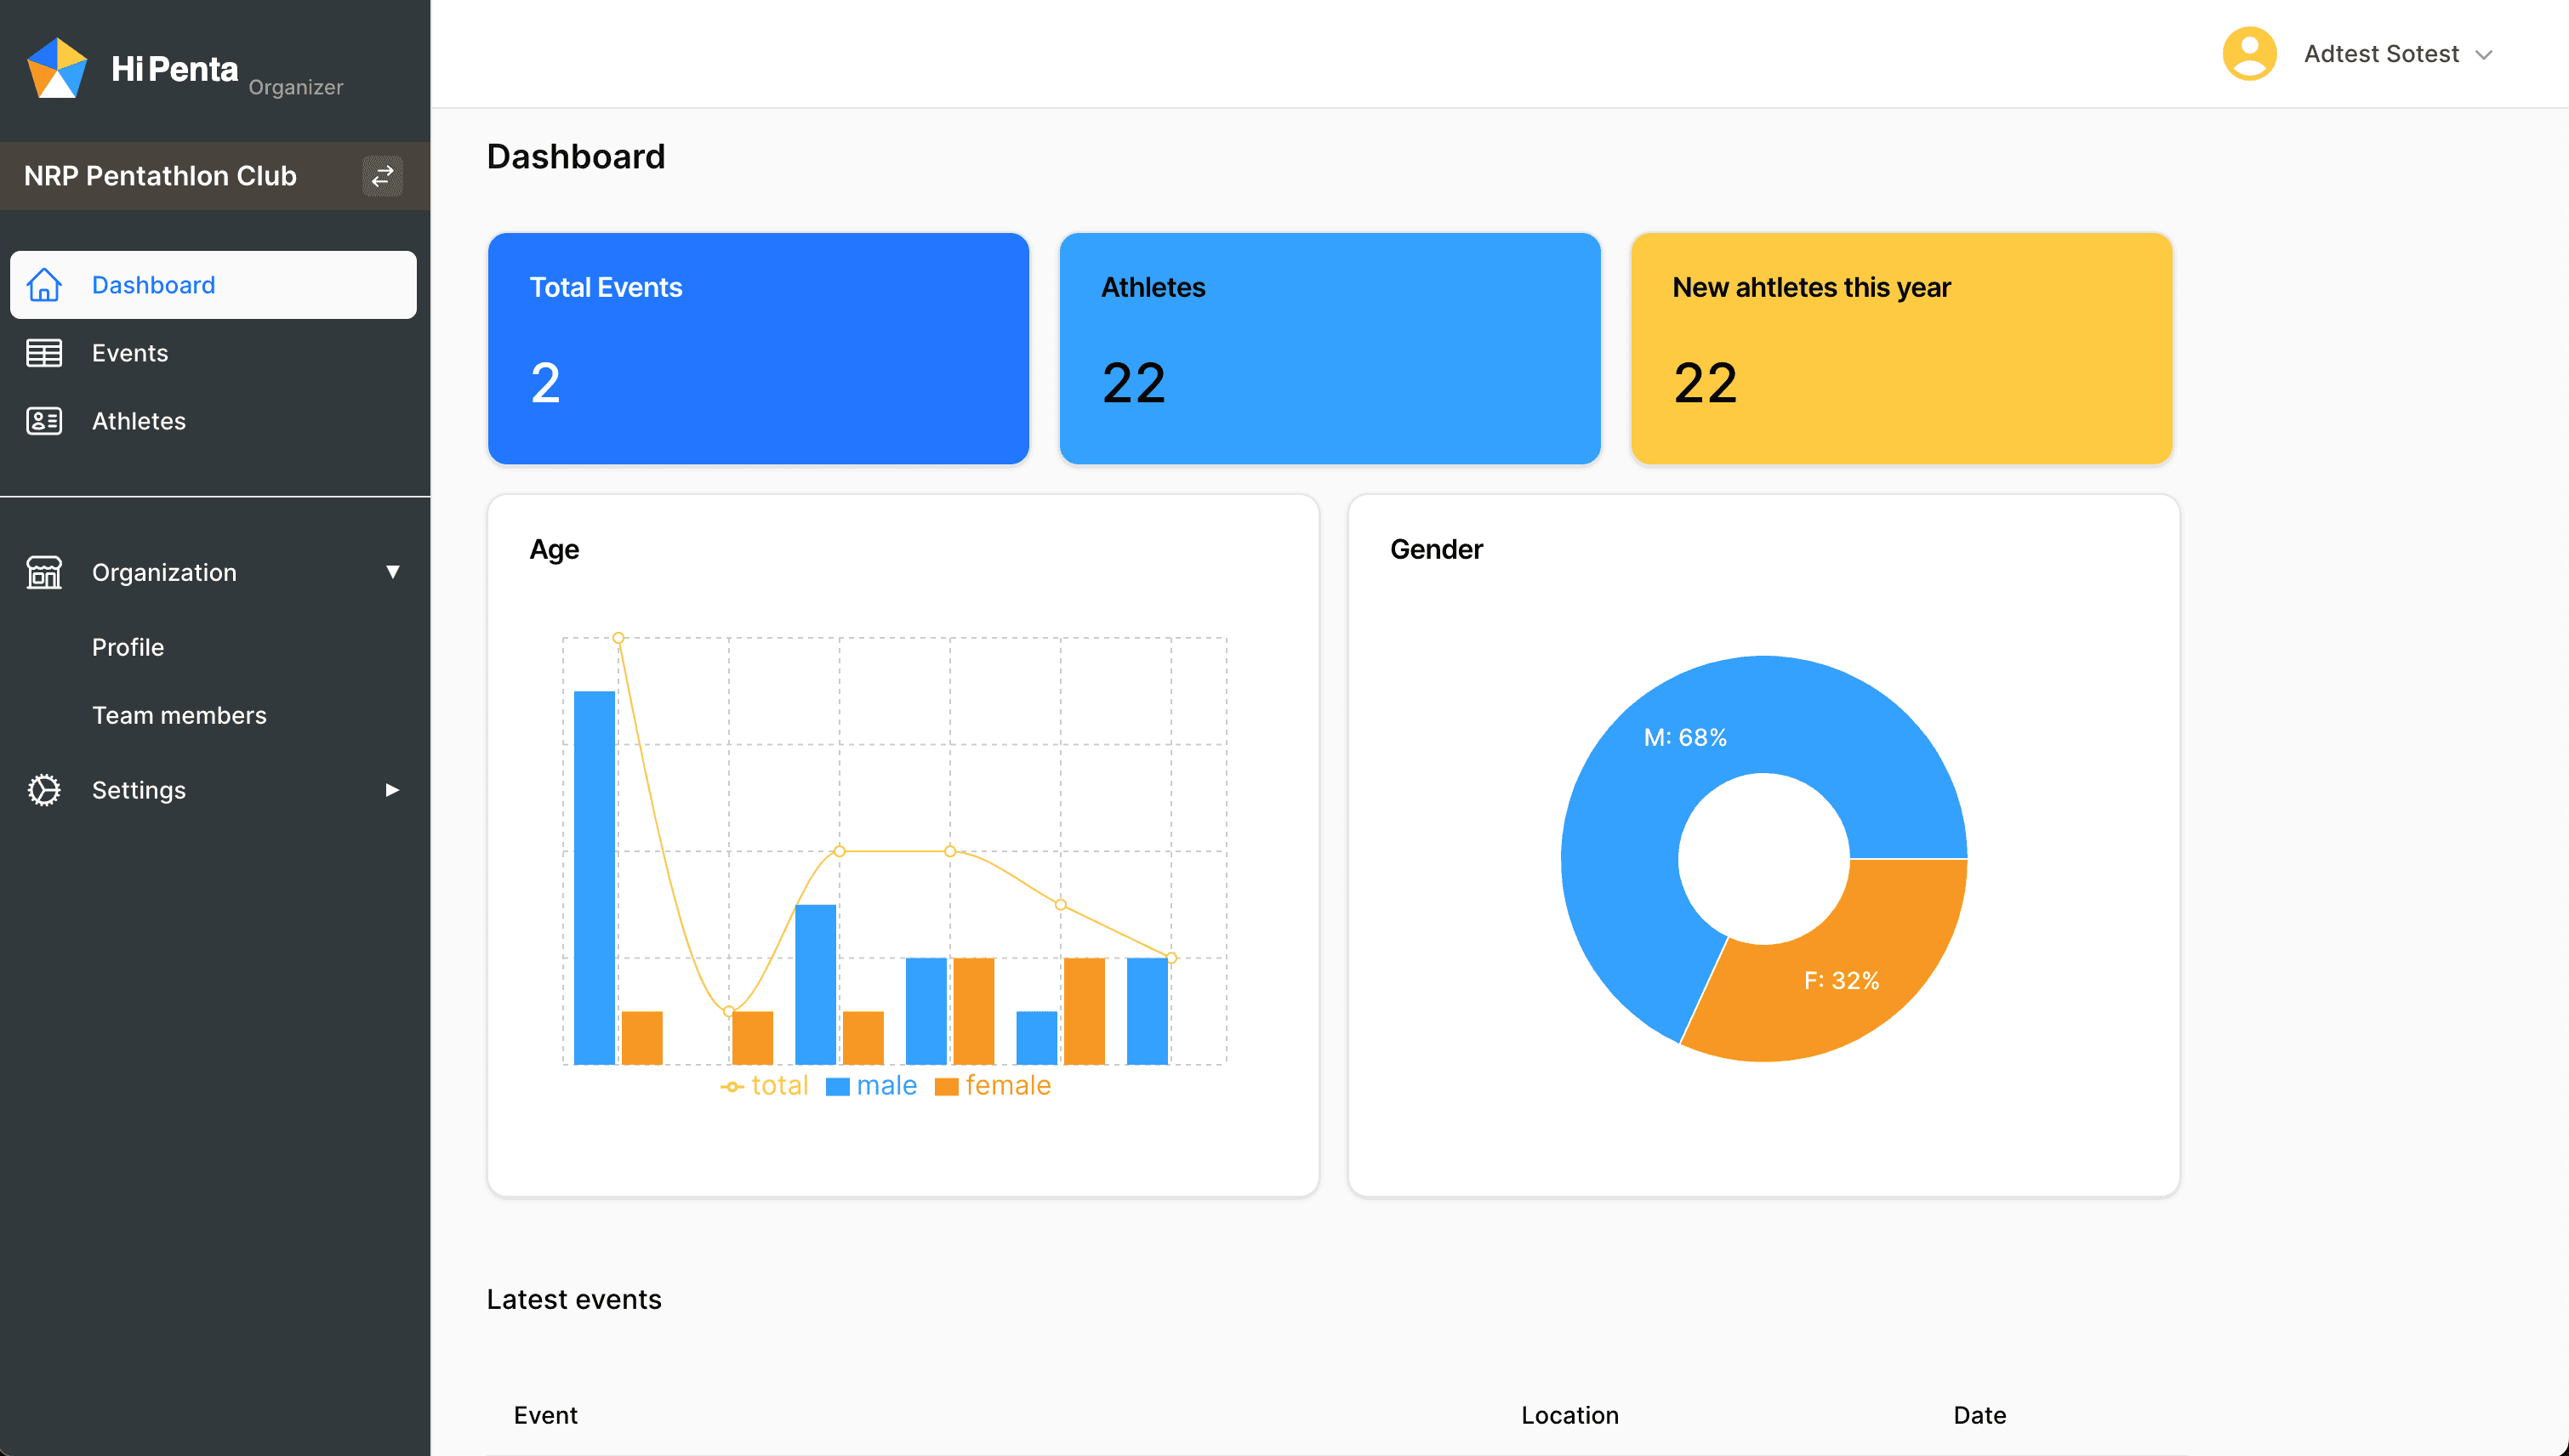
Task: Toggle the total series in chart legend
Action: (x=766, y=1086)
